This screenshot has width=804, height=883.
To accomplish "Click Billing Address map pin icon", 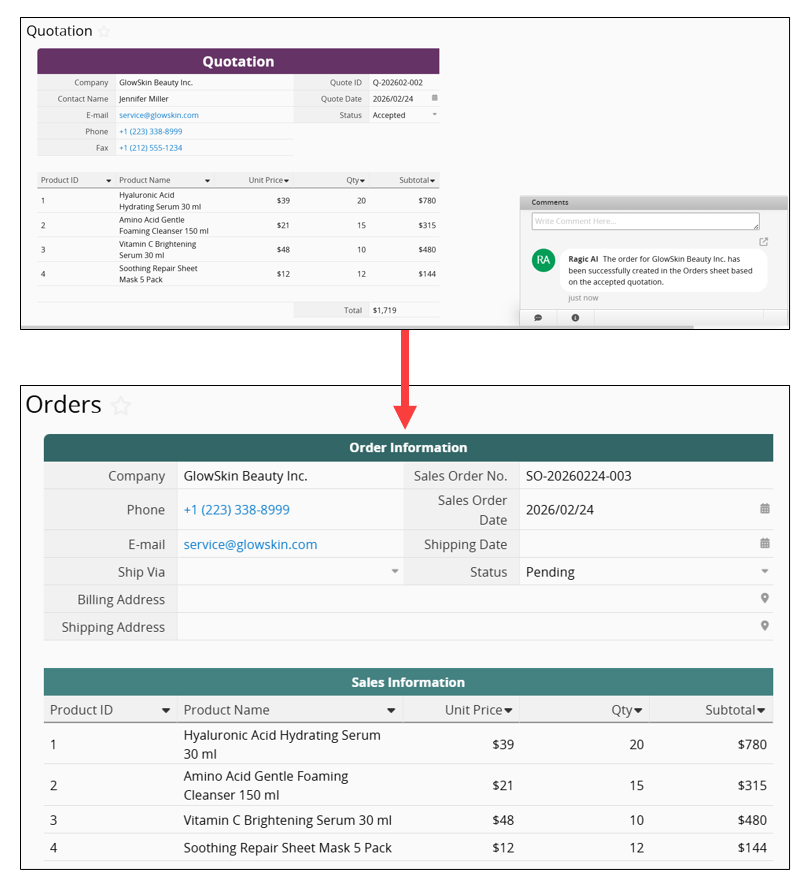I will click(765, 599).
